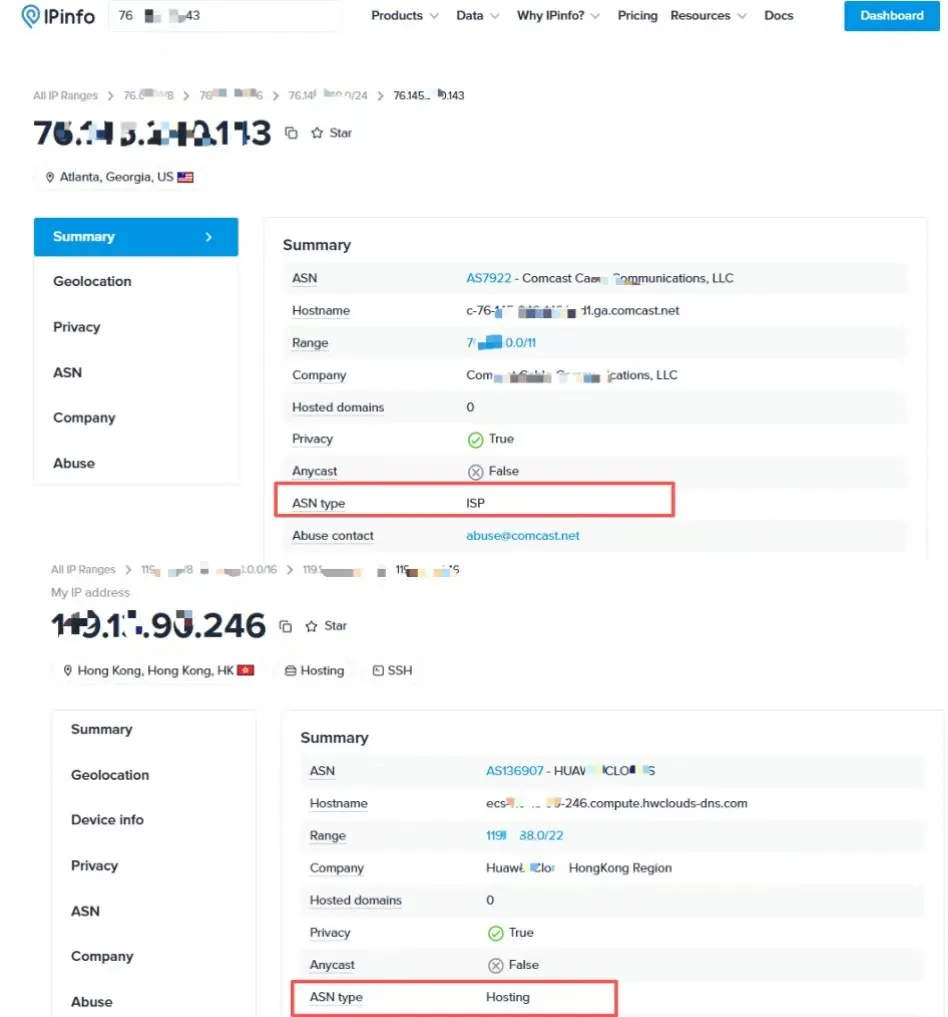Copy the Atlanta IP address using copy icon

click(x=290, y=132)
